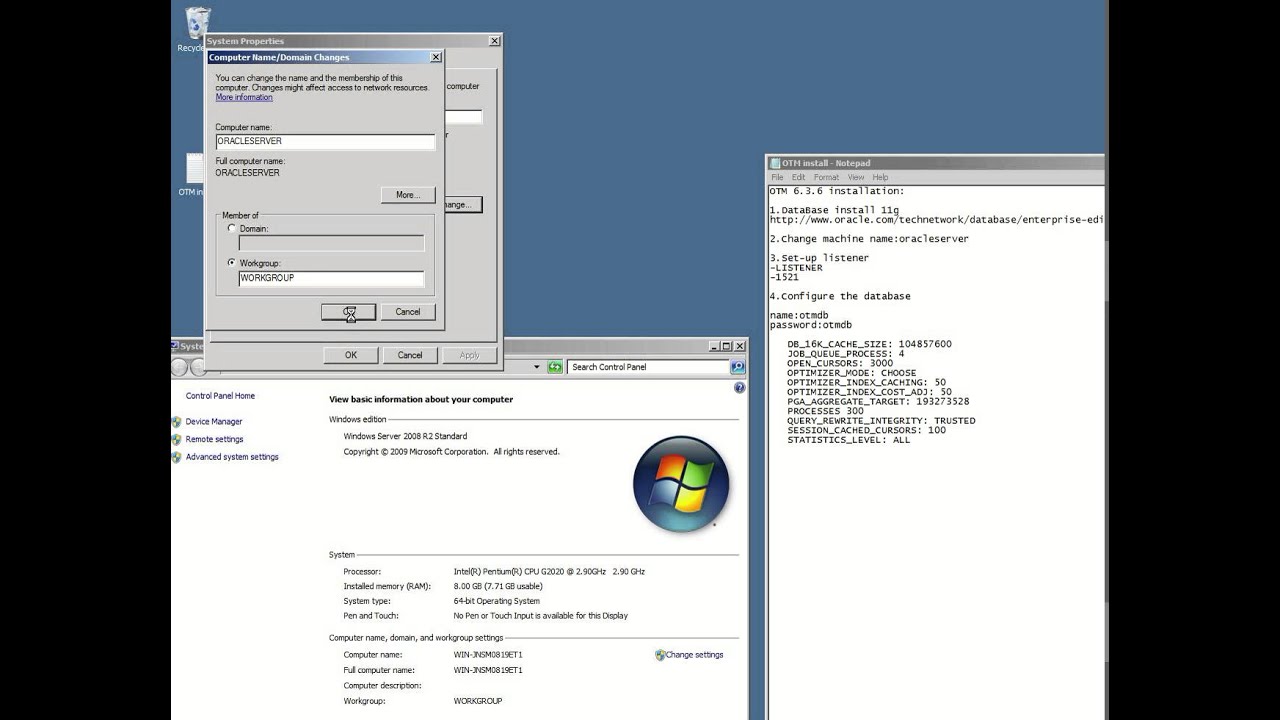Open Remote settings link

point(214,439)
